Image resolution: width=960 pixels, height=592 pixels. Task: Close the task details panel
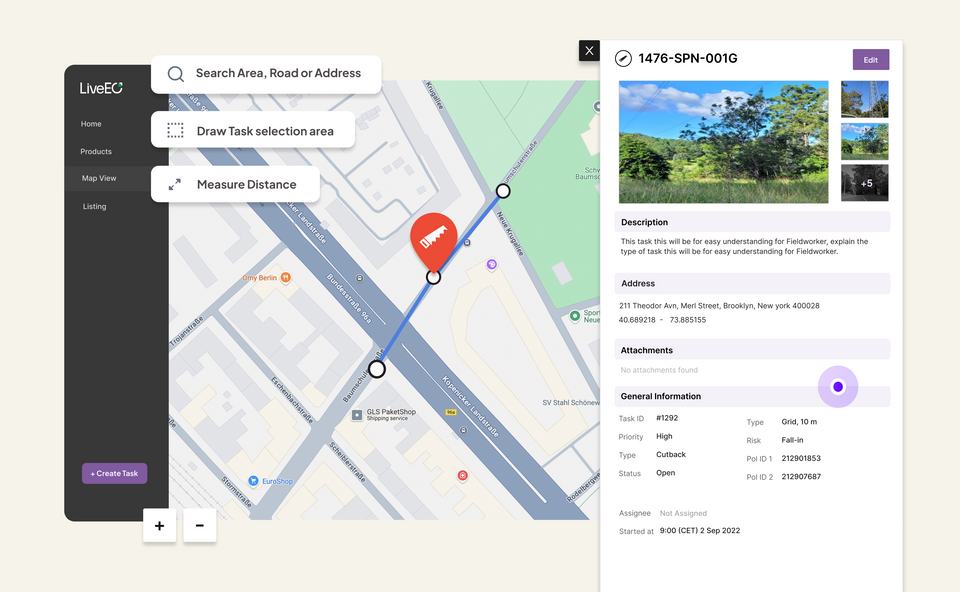click(589, 51)
